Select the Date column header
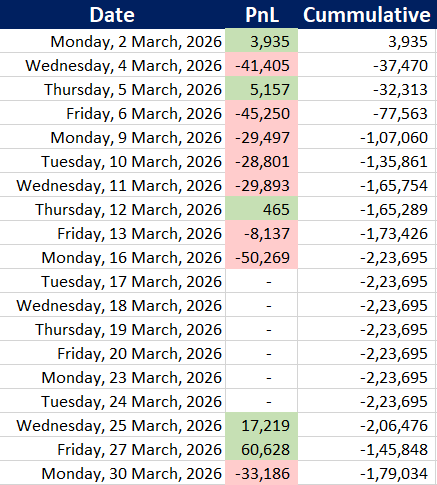This screenshot has height=485, width=437. pos(112,14)
